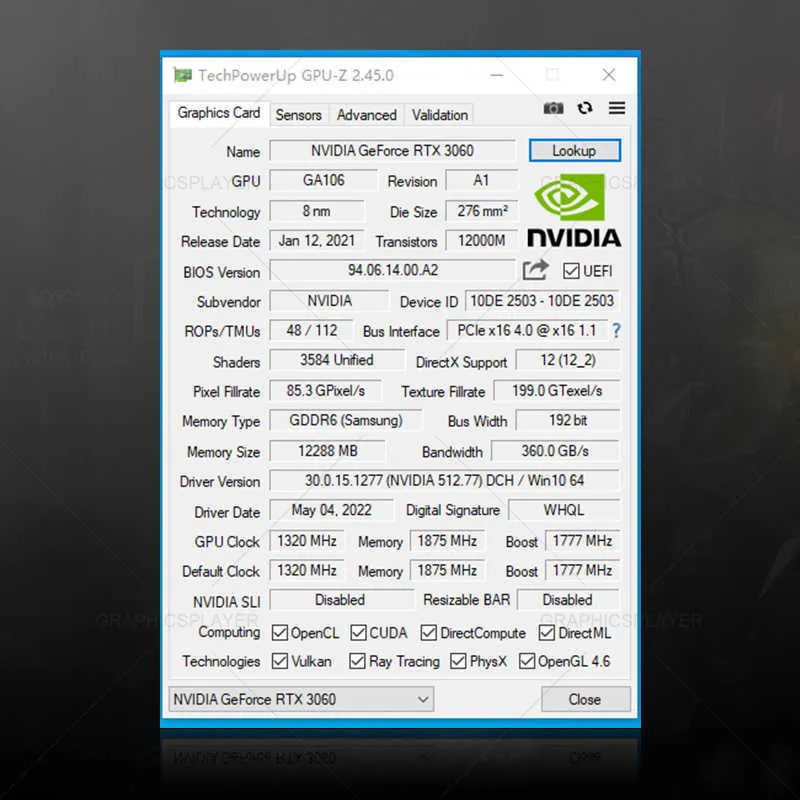
Task: Click the GPU-Z logo in the title bar
Action: point(182,74)
